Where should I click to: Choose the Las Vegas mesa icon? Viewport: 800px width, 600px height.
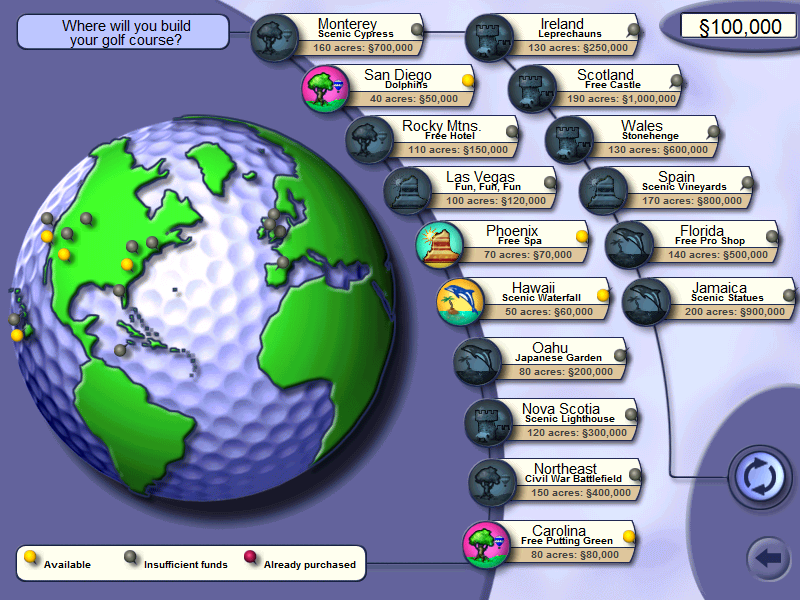tap(408, 191)
